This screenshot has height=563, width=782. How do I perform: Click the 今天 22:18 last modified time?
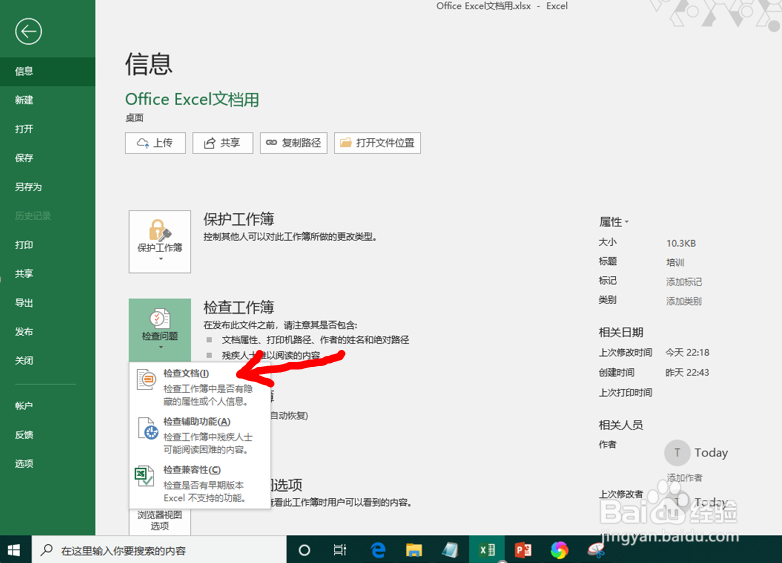(x=687, y=353)
